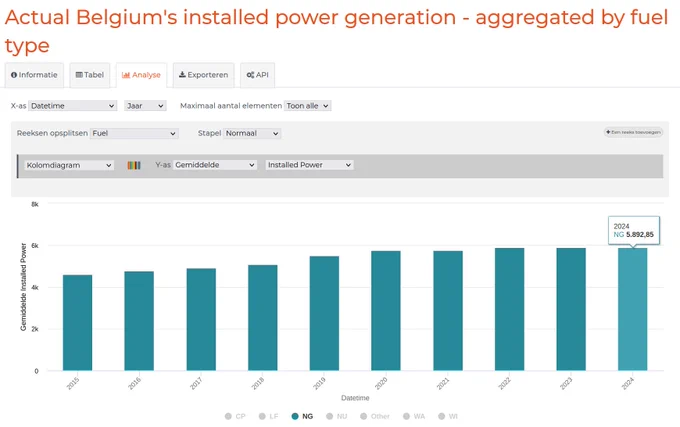680x427 pixels.
Task: Toggle the WI legend series
Action: tap(448, 416)
